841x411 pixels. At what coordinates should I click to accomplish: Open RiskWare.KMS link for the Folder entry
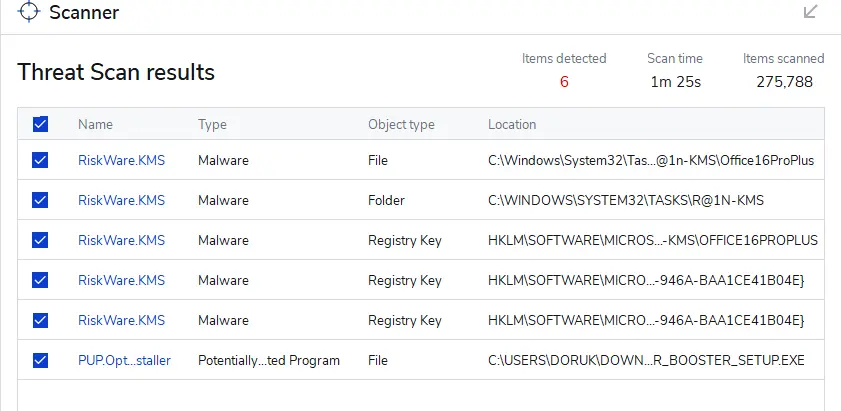point(121,200)
